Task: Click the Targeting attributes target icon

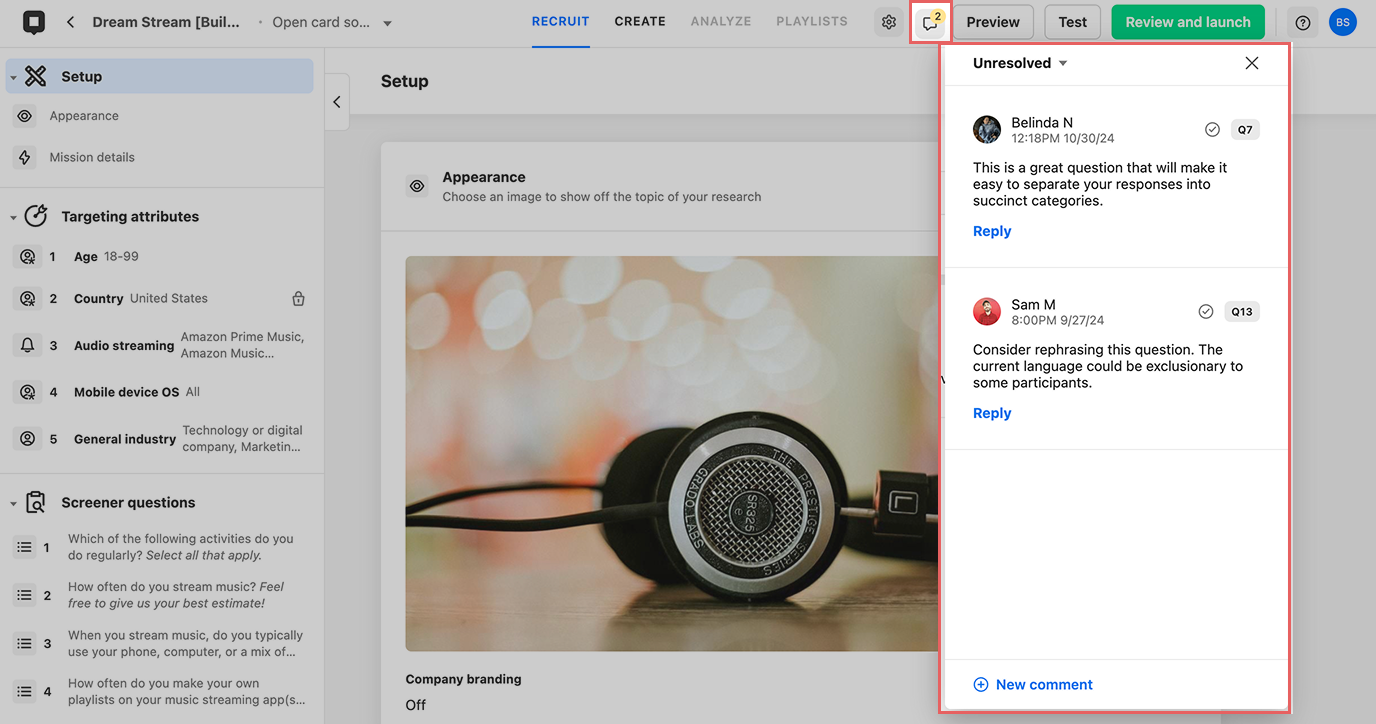Action: (x=36, y=216)
